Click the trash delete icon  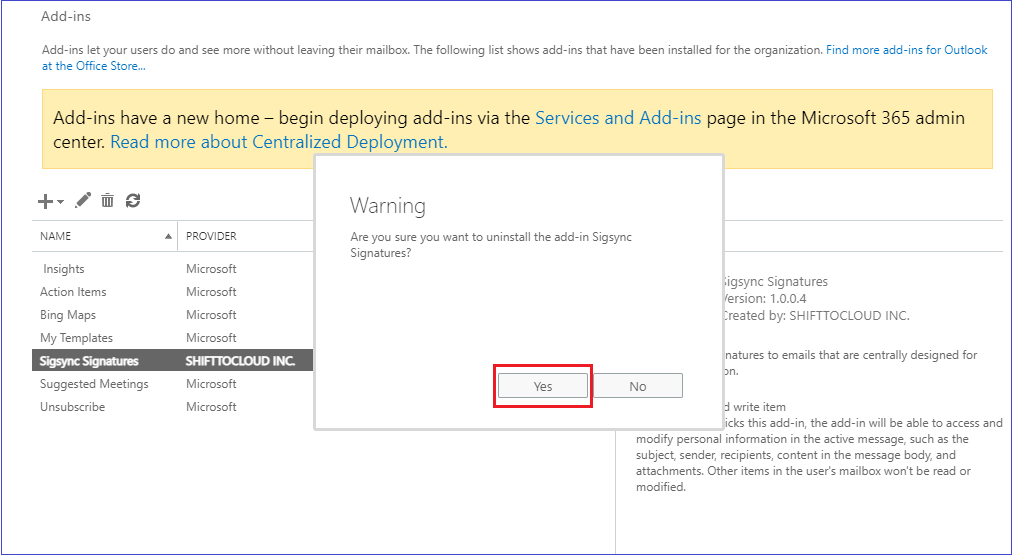click(x=108, y=201)
